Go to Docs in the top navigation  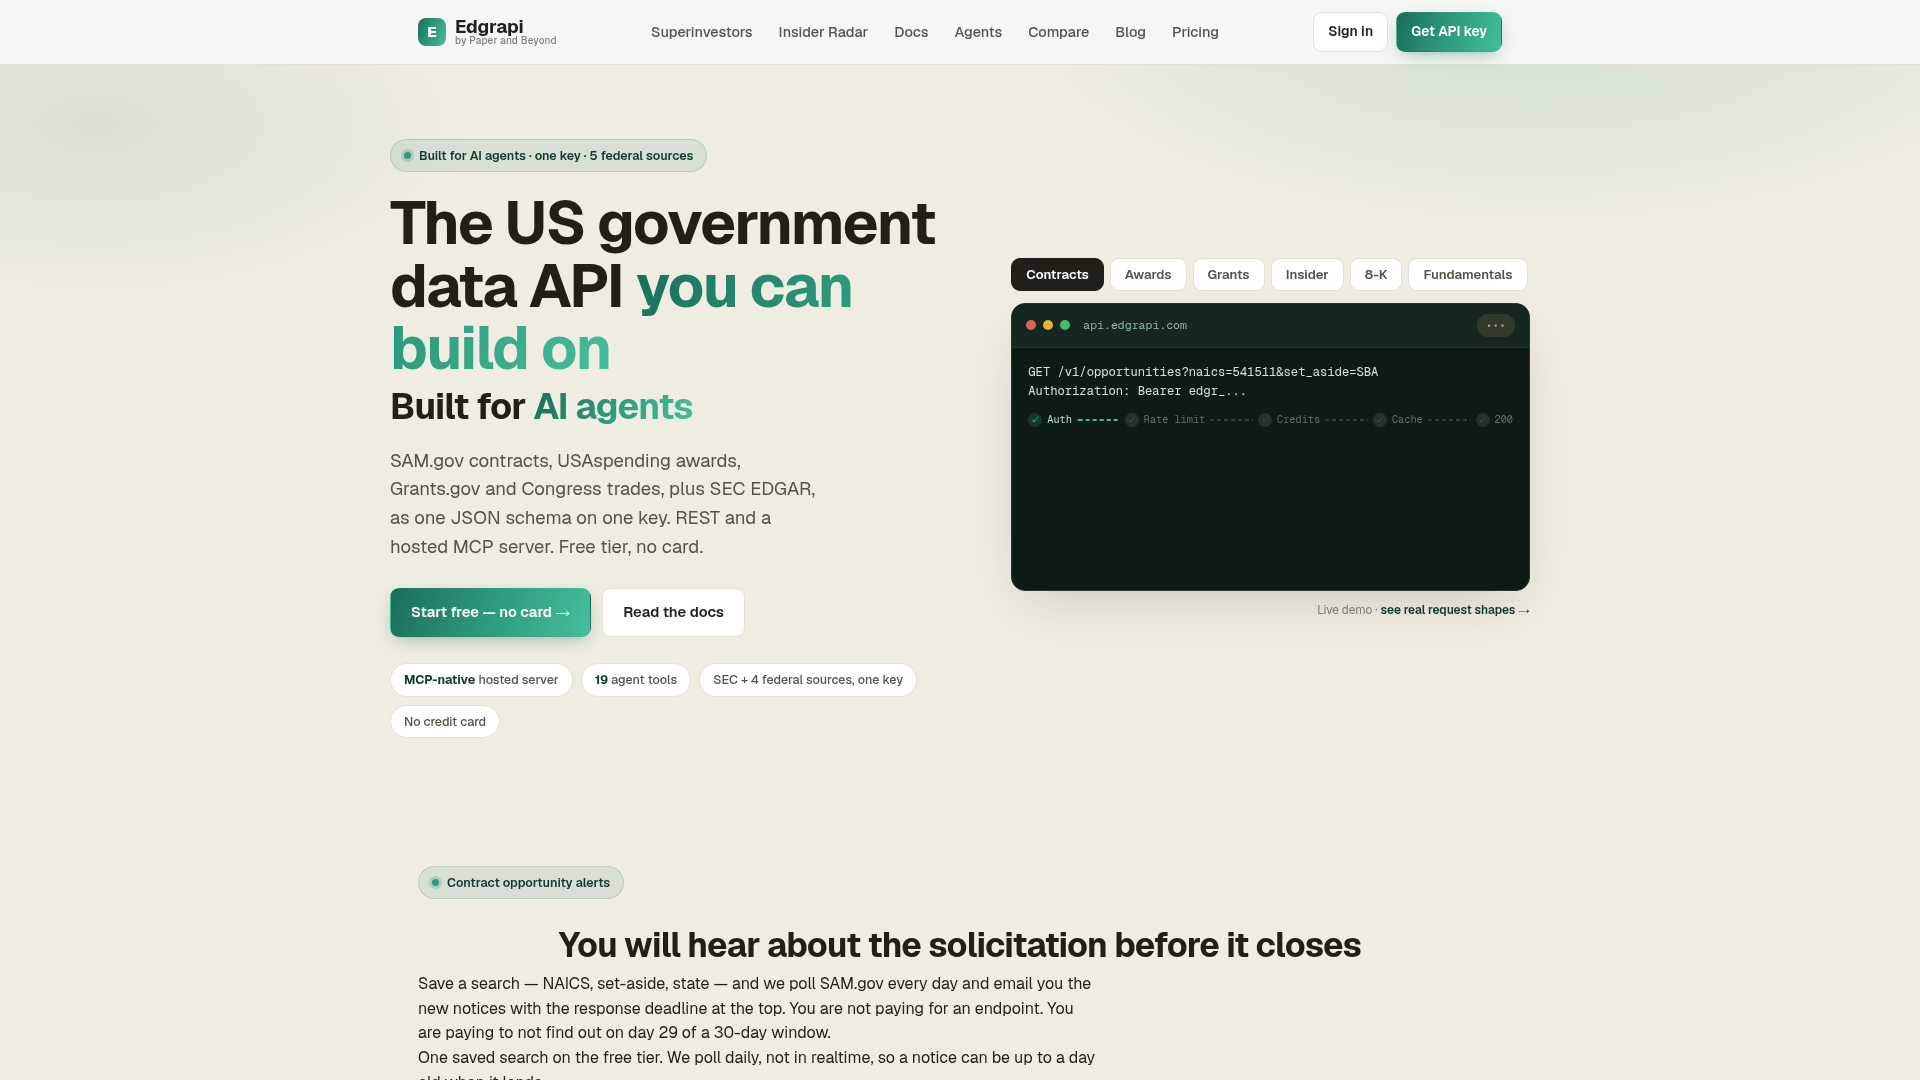pyautogui.click(x=911, y=32)
